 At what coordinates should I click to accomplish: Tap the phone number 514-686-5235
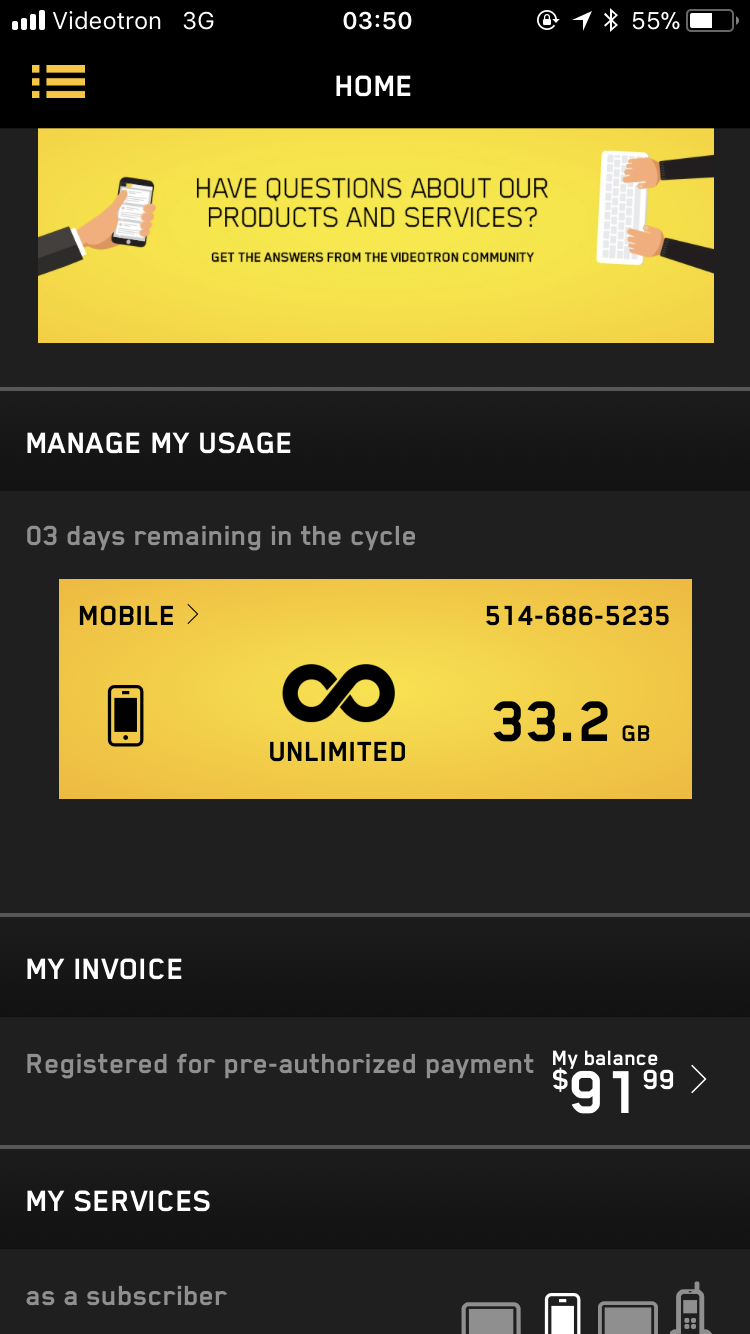coord(577,616)
